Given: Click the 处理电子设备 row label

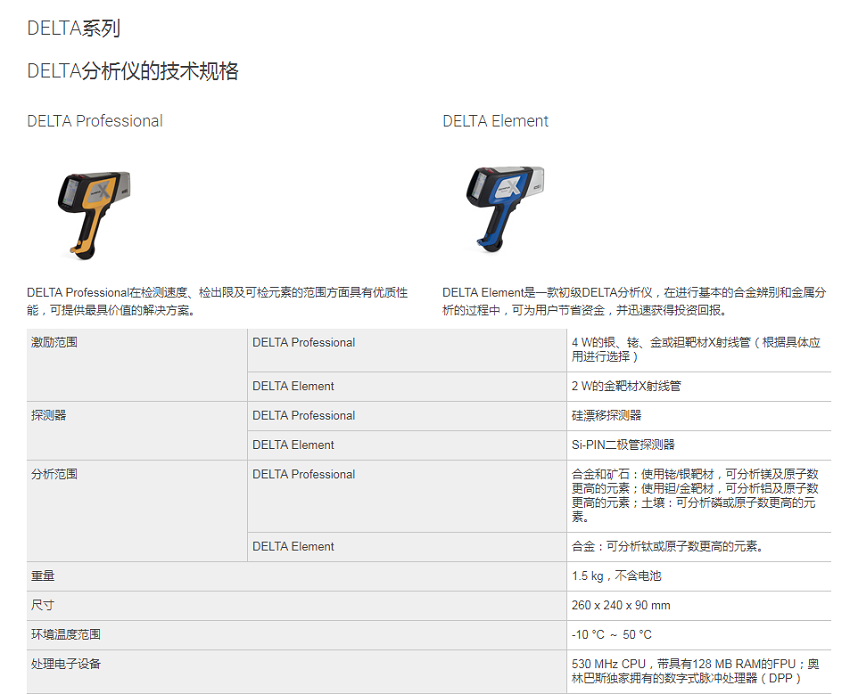Looking at the screenshot, I should point(66,663).
